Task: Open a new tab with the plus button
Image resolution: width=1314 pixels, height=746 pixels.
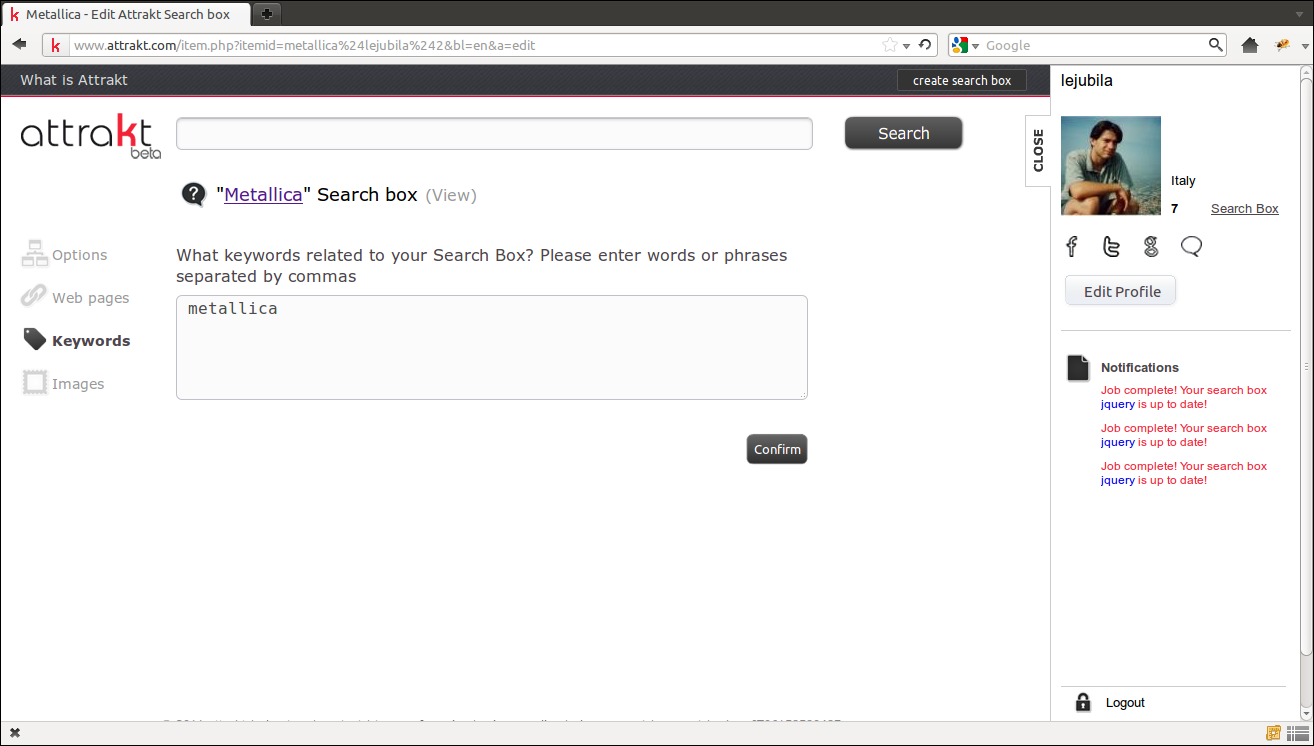Action: (266, 14)
